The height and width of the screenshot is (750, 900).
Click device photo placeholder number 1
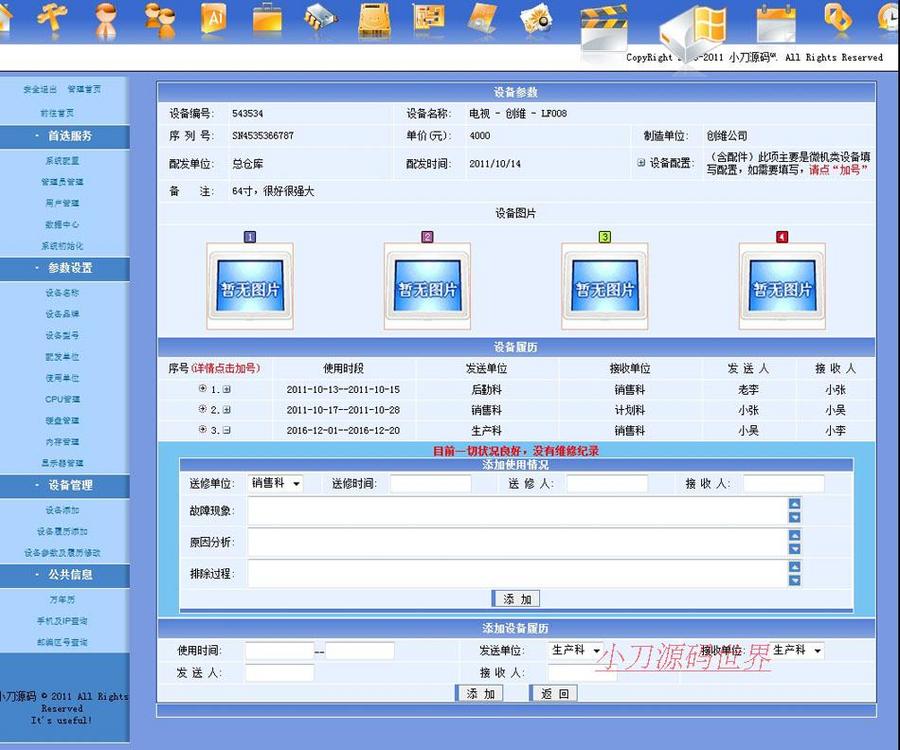pyautogui.click(x=248, y=283)
